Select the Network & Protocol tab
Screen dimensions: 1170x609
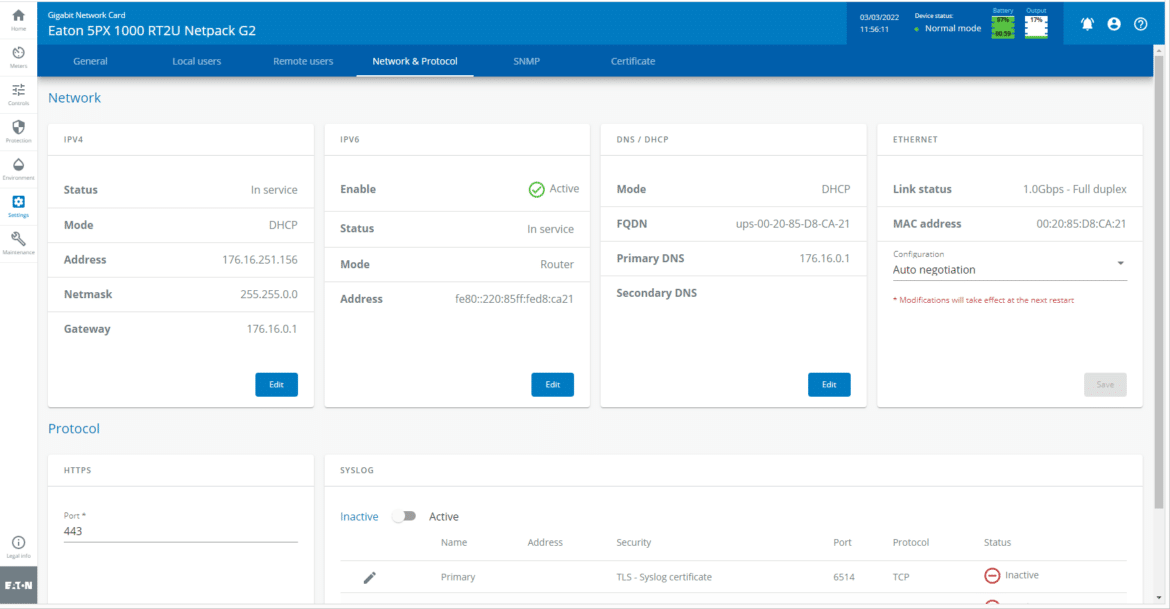(x=415, y=61)
